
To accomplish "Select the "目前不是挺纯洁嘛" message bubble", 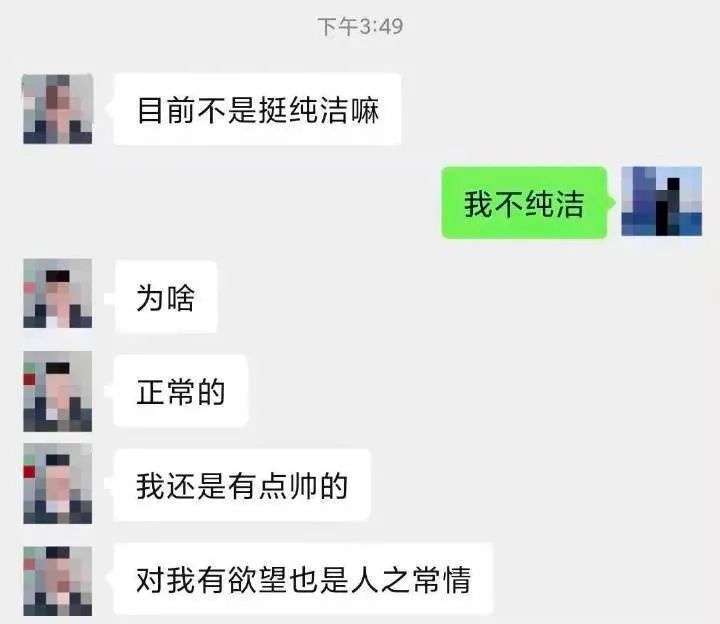I will pyautogui.click(x=258, y=109).
